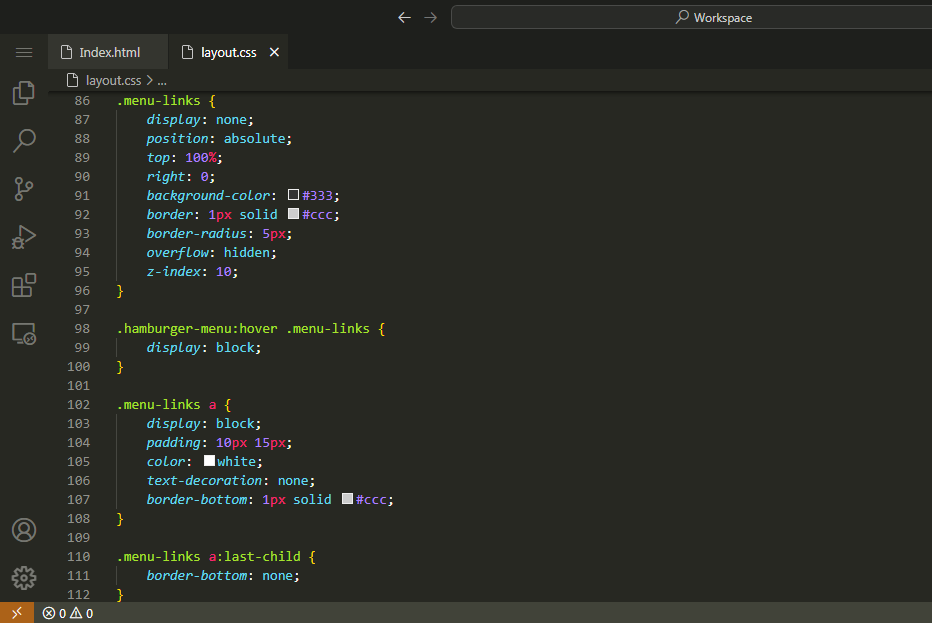Open the #333 background color swatch
The height and width of the screenshot is (623, 932).
pyautogui.click(x=294, y=195)
